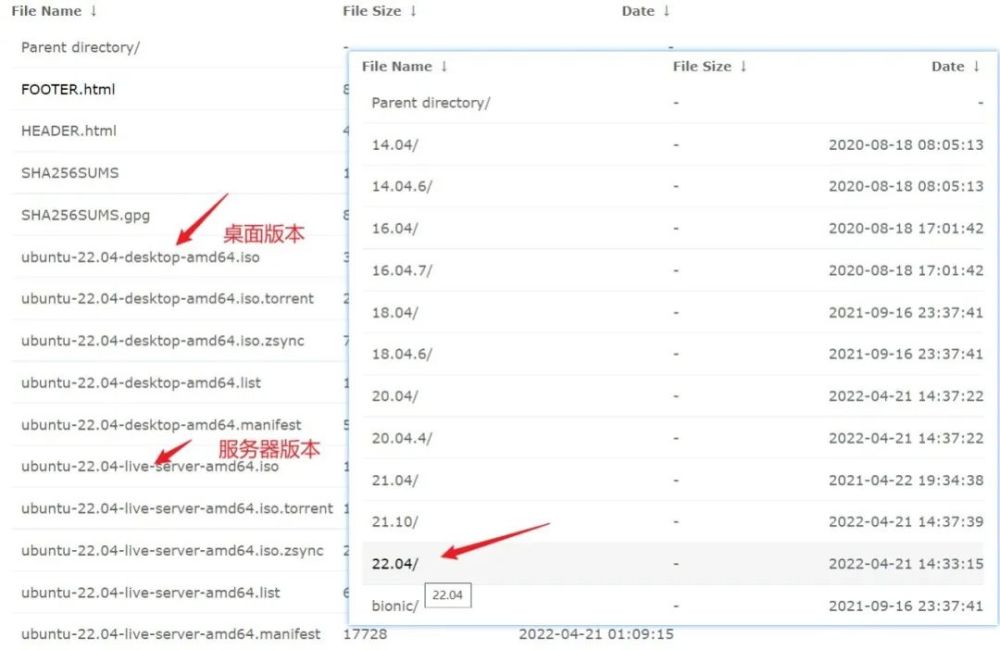Screen dimensions: 1000x650
Task: Open the 20.04.4/ folder
Action: [x=402, y=438]
